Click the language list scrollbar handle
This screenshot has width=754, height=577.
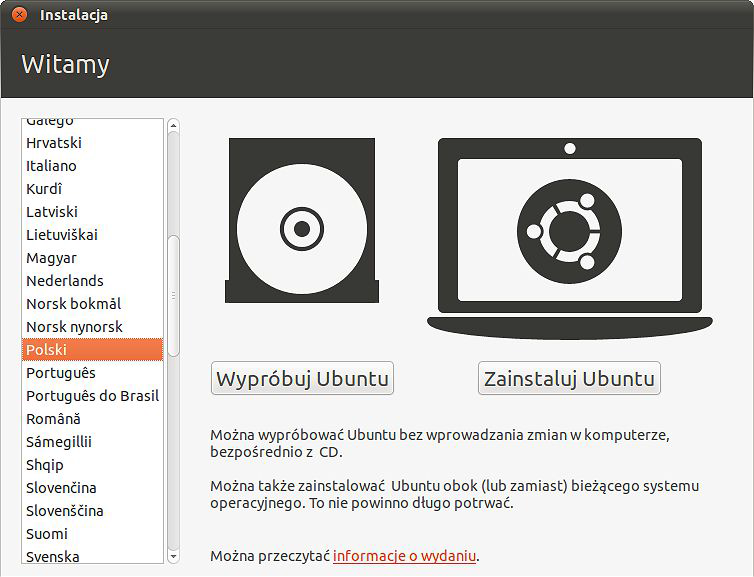[x=174, y=296]
